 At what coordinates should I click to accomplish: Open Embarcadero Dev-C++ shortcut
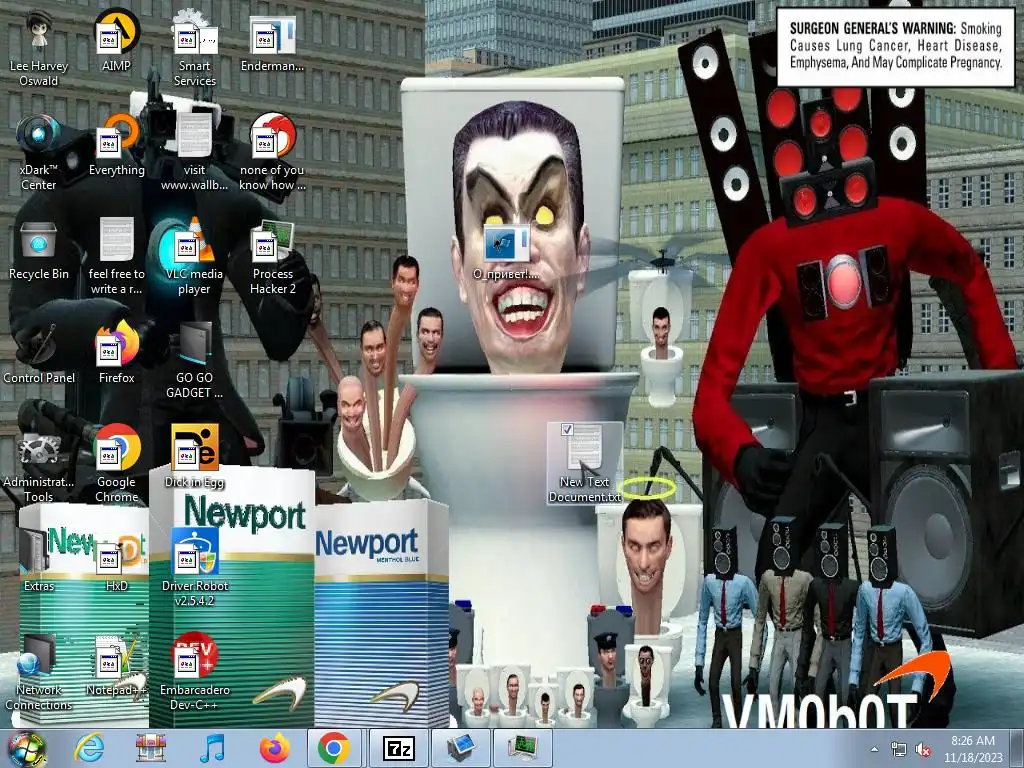point(195,672)
